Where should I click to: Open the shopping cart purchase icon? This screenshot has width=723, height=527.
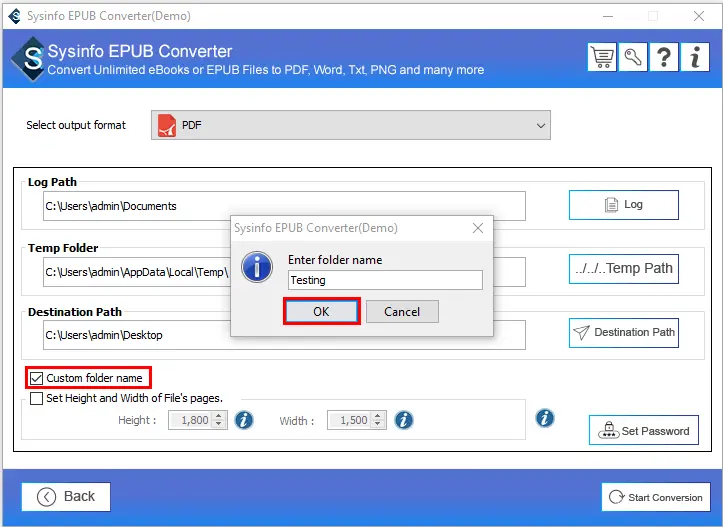coord(602,57)
